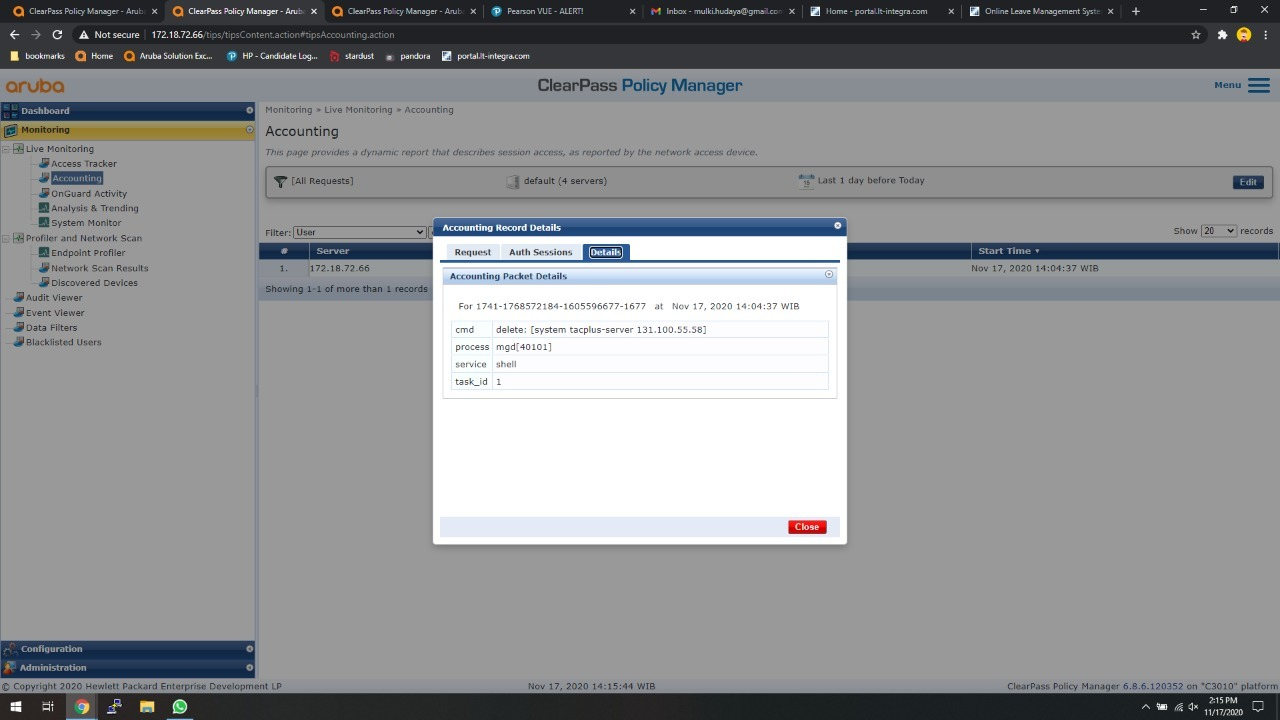This screenshot has width=1280, height=720.
Task: Open the Show records count dropdown
Action: pos(1219,231)
